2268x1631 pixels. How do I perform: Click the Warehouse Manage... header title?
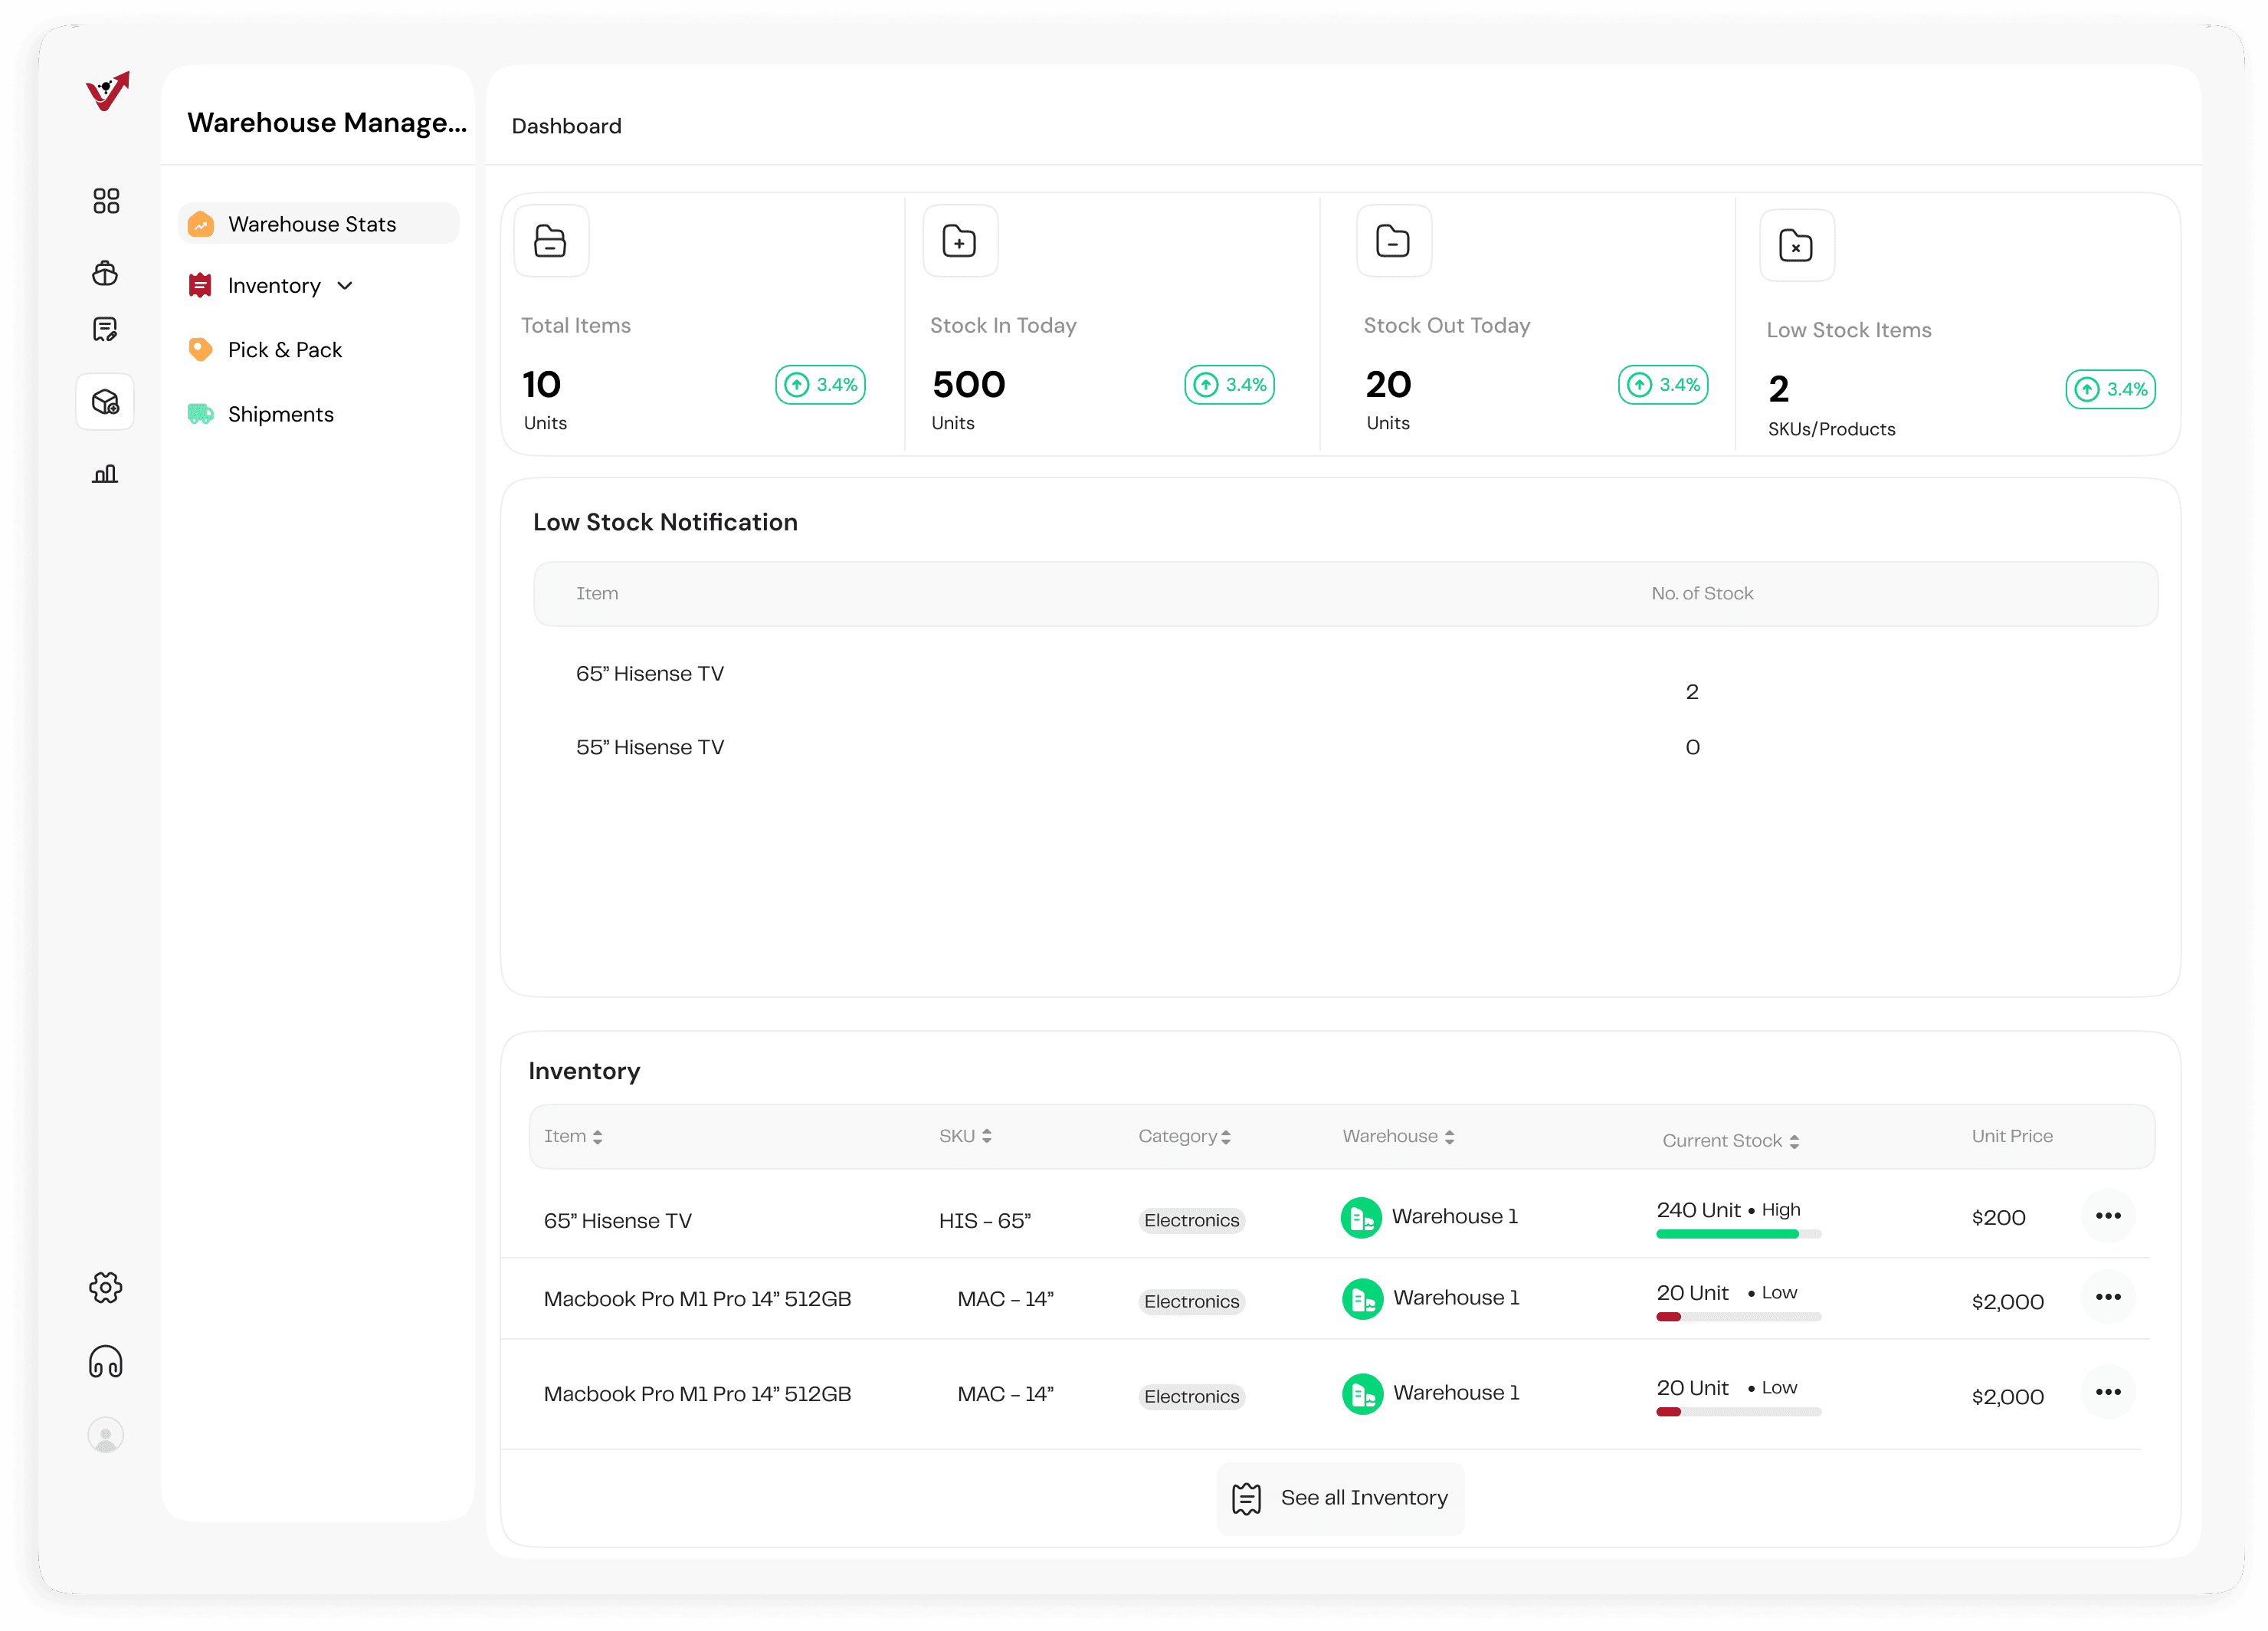pyautogui.click(x=327, y=122)
